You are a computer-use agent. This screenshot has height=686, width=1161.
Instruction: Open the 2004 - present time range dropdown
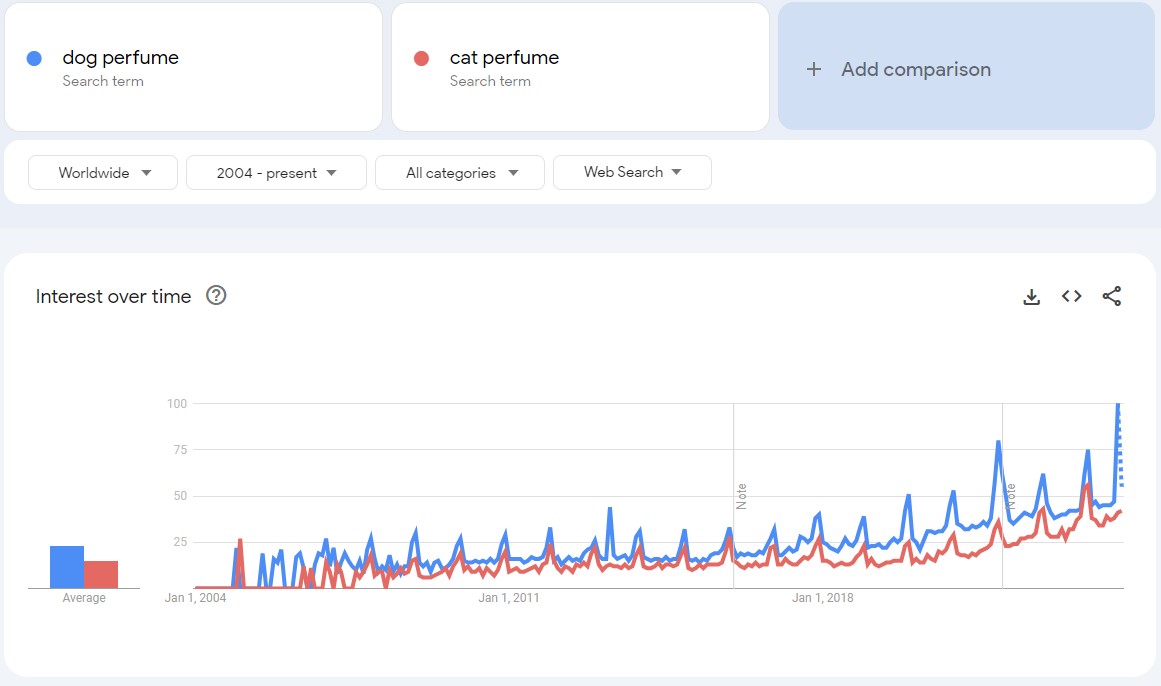pos(276,172)
